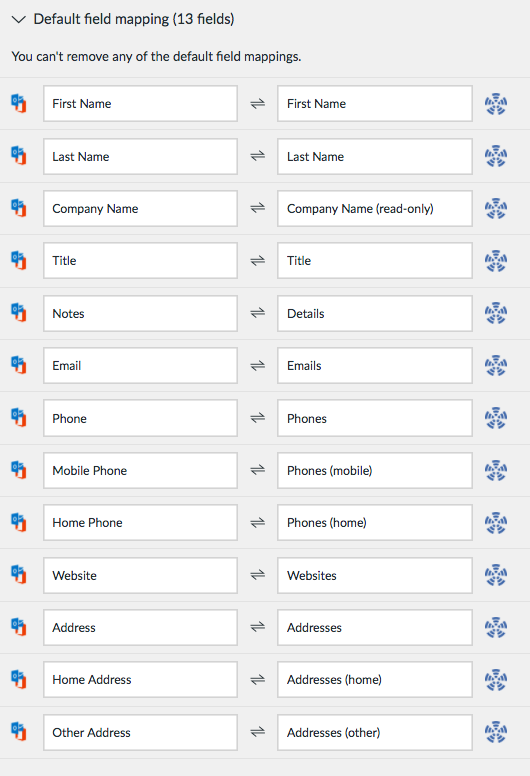Click sync arrows between Title fields

point(257,261)
